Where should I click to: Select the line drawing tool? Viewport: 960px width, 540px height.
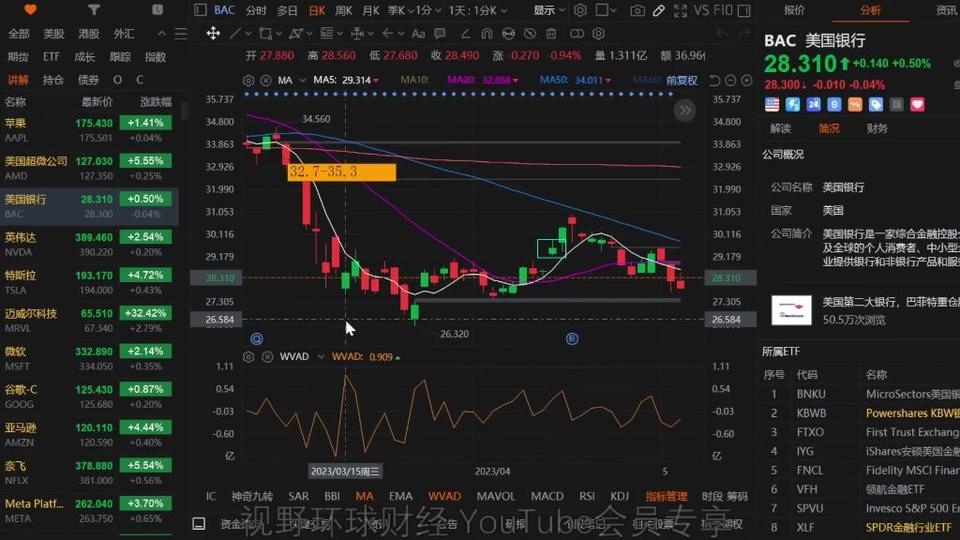pos(234,33)
